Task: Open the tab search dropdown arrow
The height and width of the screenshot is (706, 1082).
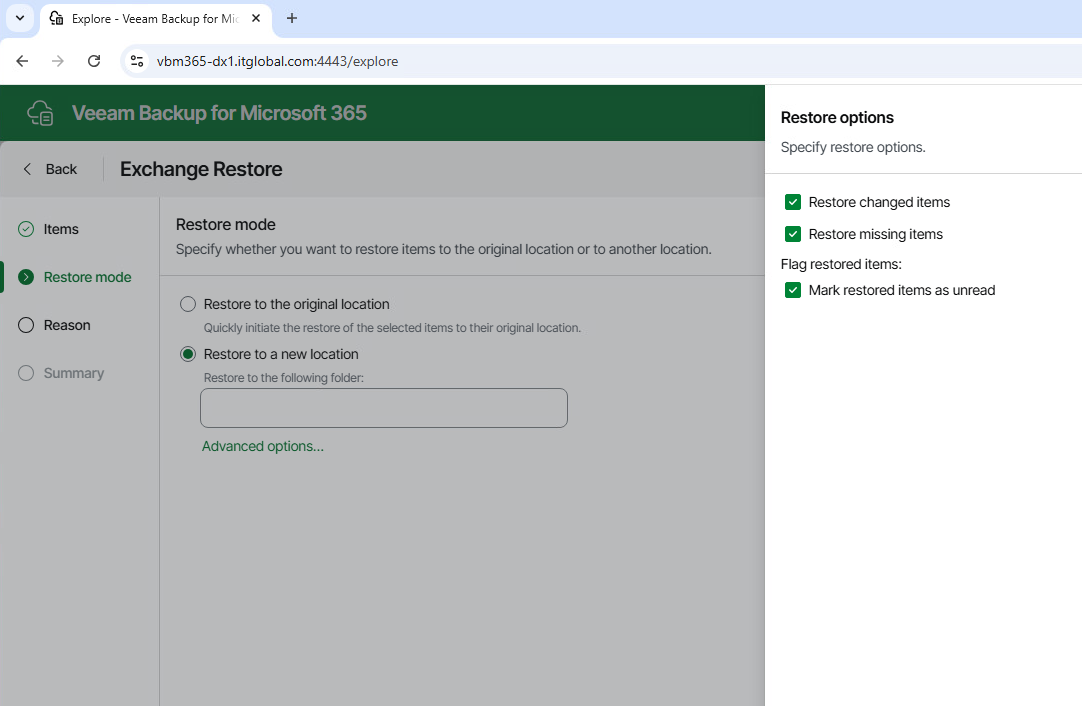Action: point(20,18)
